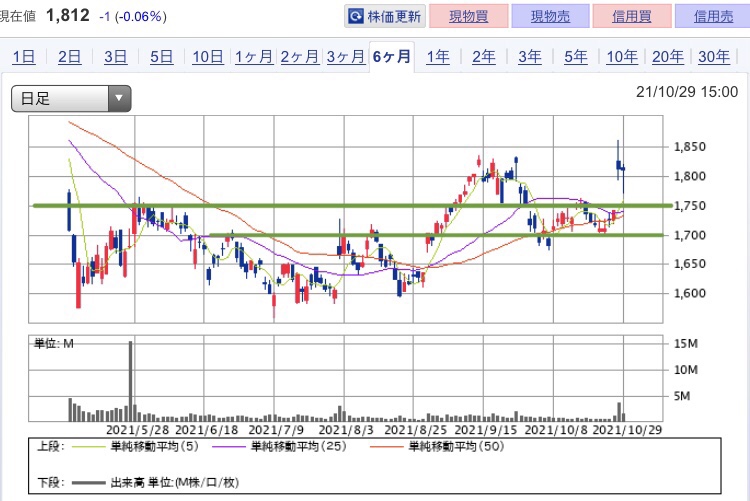750x501 pixels.
Task: Switch chart to 2ヶ月 period
Action: (x=299, y=56)
